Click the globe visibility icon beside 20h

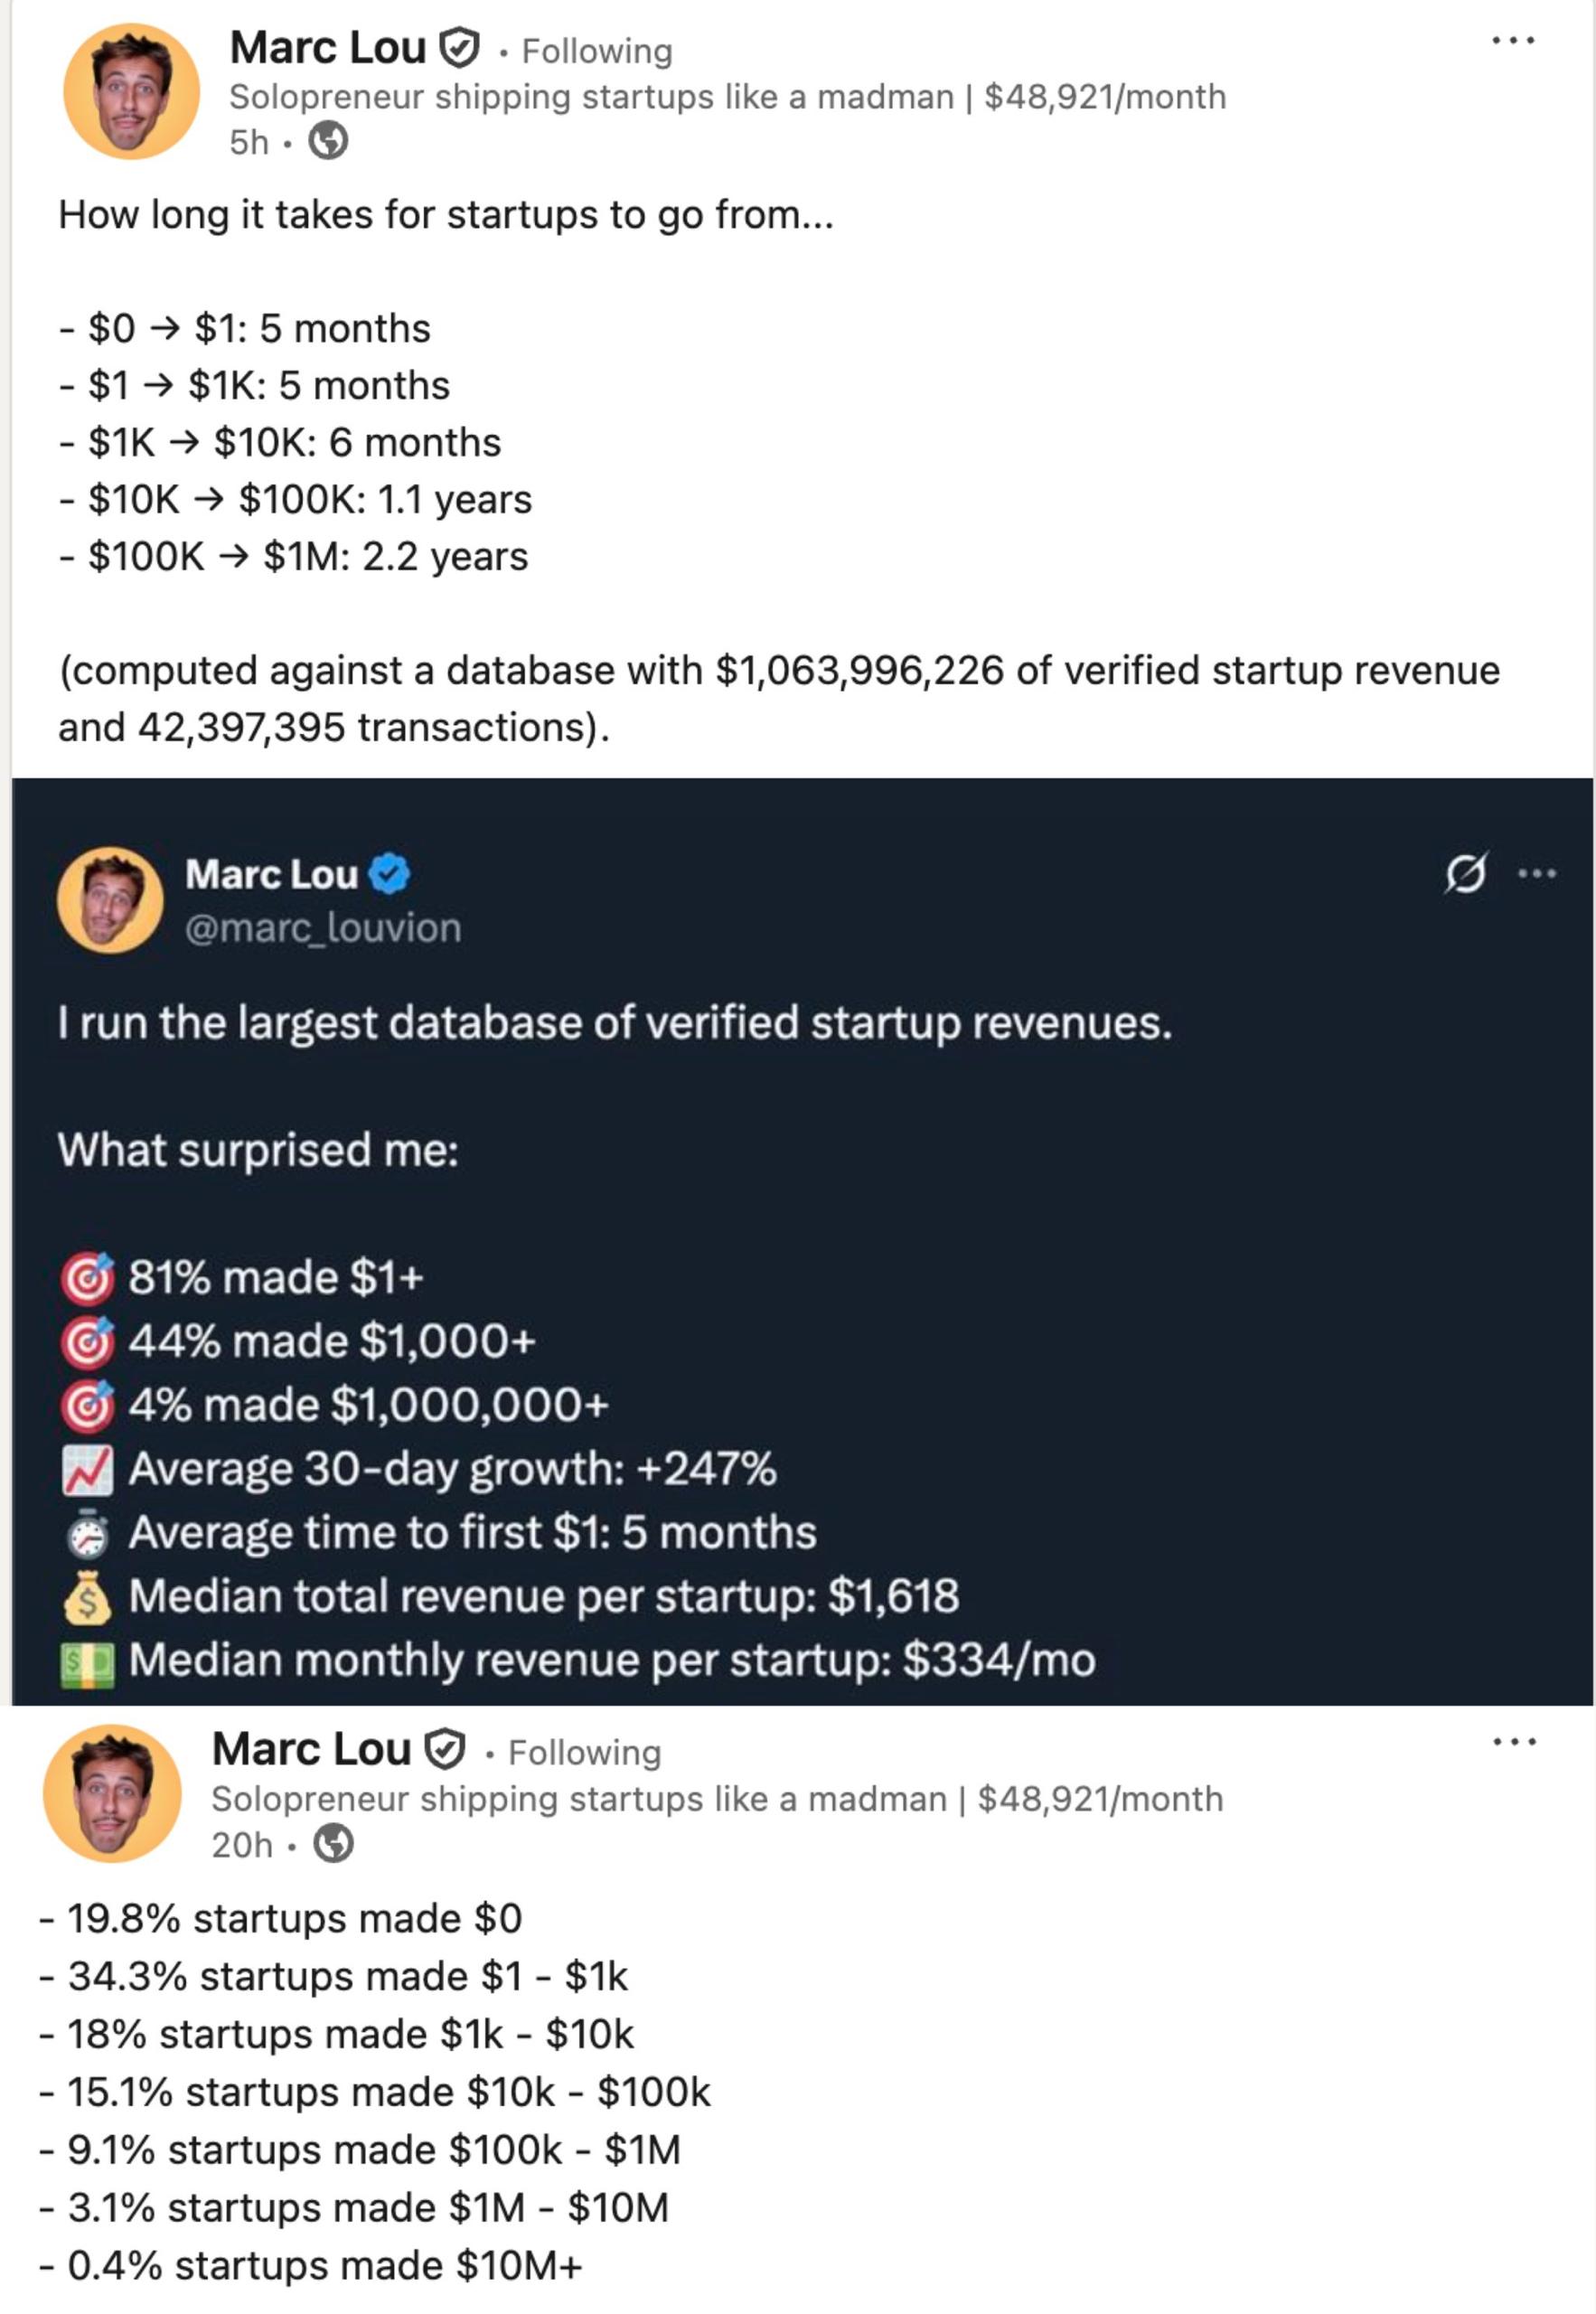click(x=334, y=1843)
